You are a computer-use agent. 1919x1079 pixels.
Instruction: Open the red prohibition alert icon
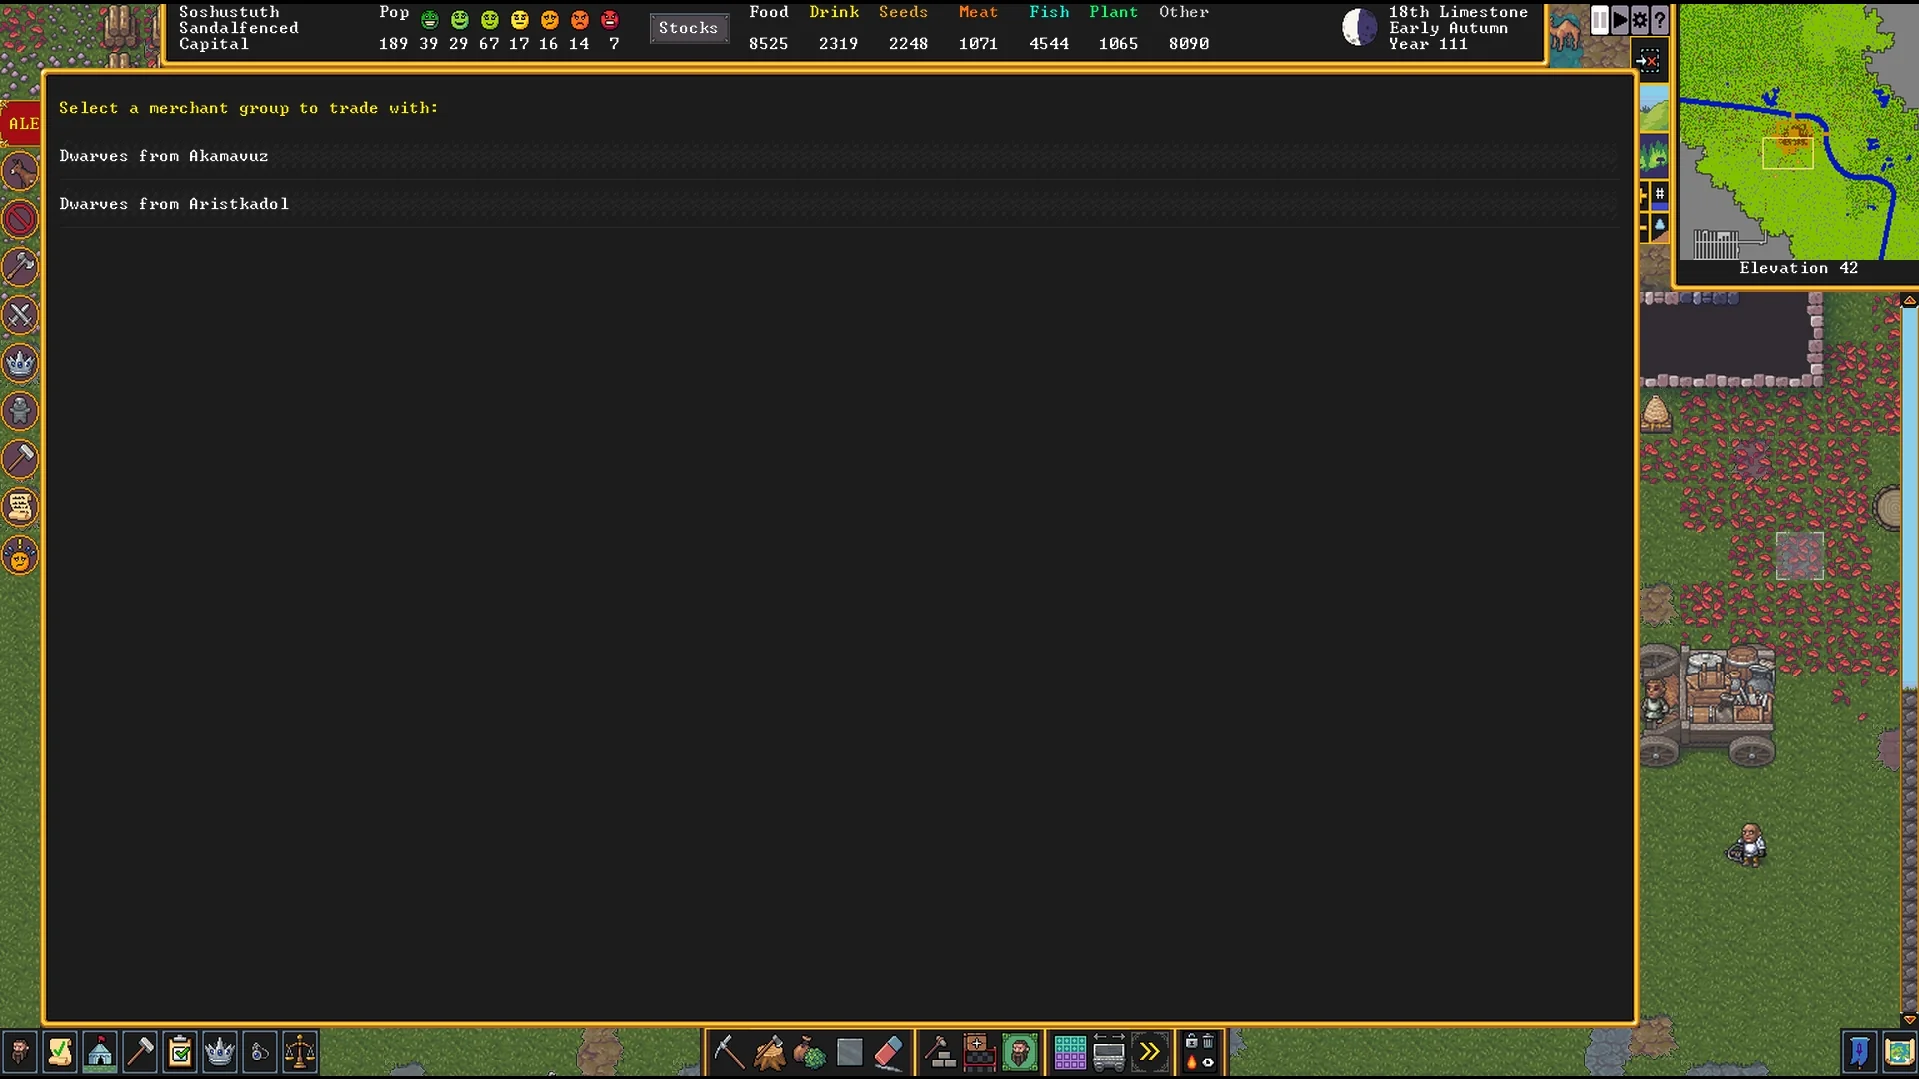[20, 219]
